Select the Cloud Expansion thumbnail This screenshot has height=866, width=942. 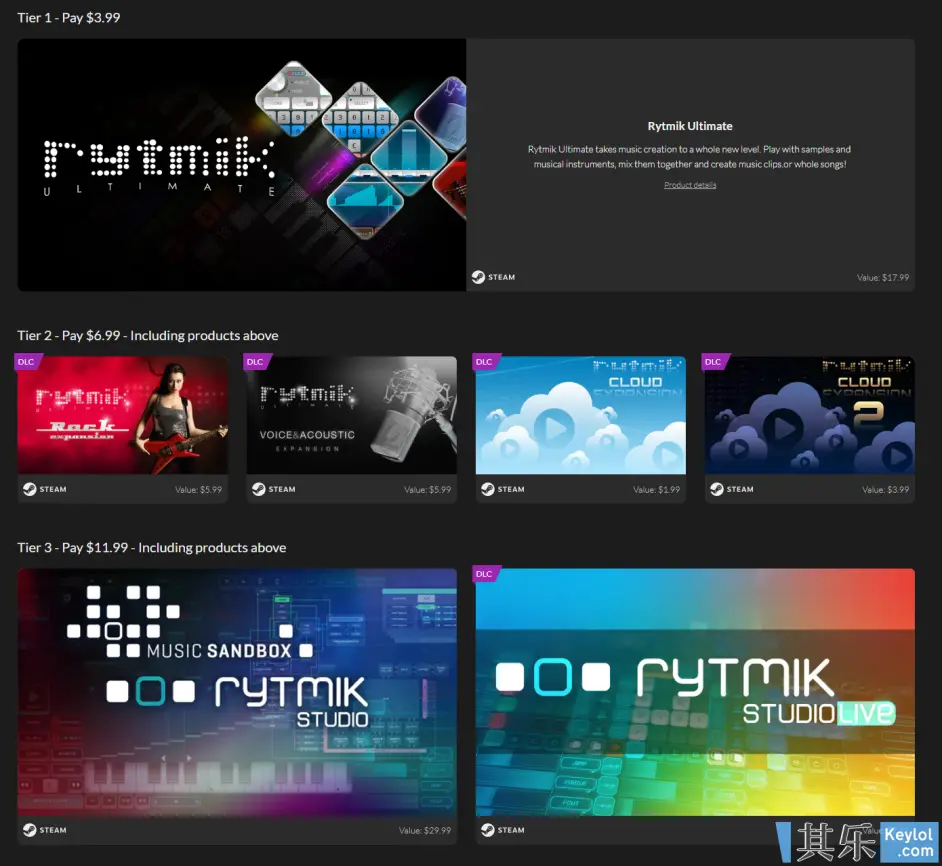click(x=580, y=415)
